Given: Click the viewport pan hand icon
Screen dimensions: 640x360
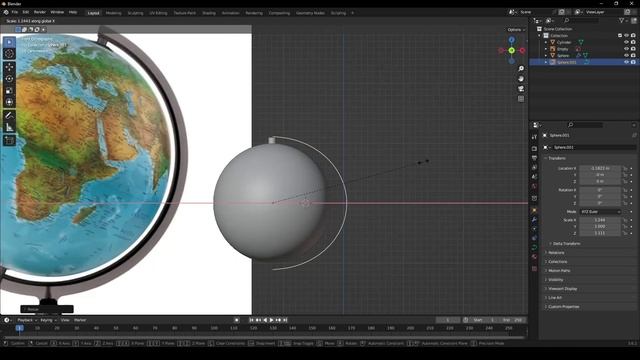Looking at the screenshot, I should (521, 79).
